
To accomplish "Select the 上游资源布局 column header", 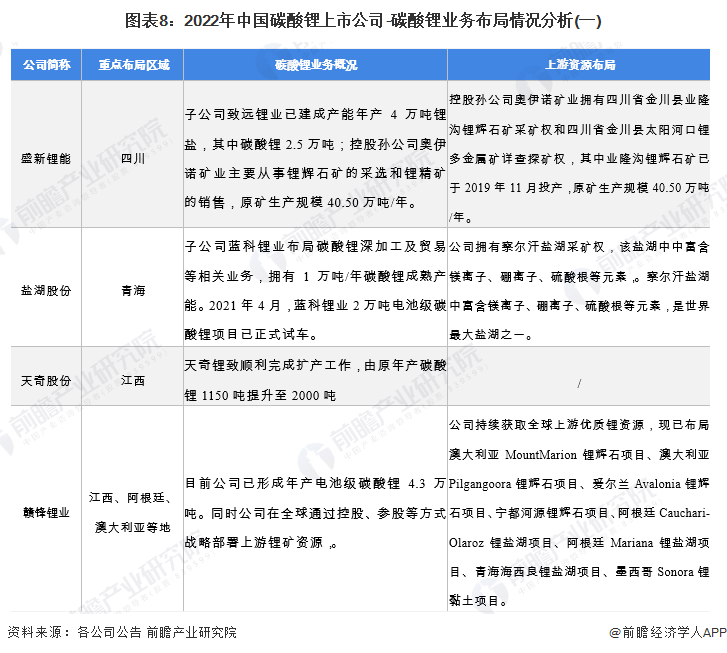I will click(579, 65).
